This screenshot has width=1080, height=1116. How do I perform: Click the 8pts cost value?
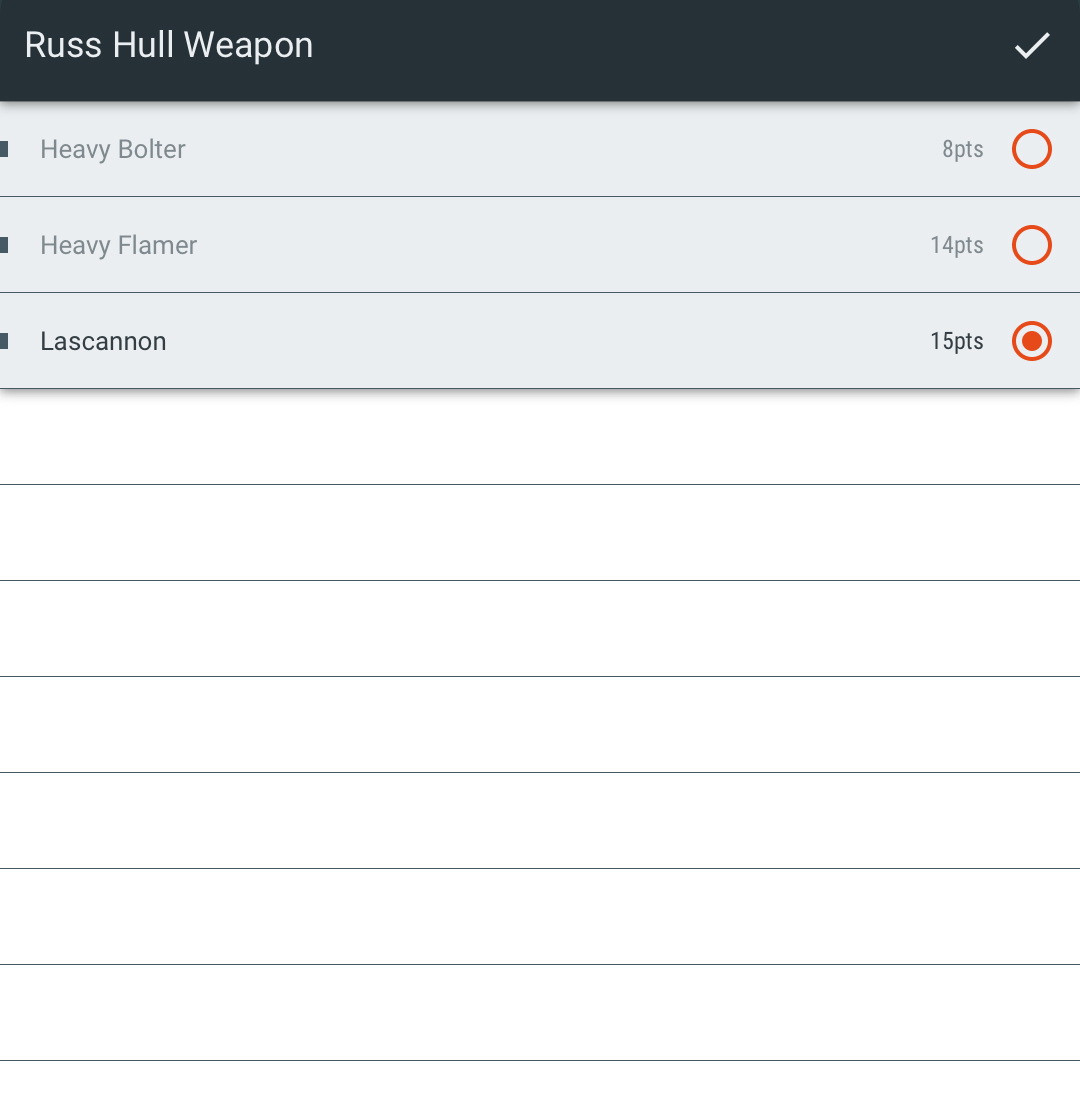963,149
